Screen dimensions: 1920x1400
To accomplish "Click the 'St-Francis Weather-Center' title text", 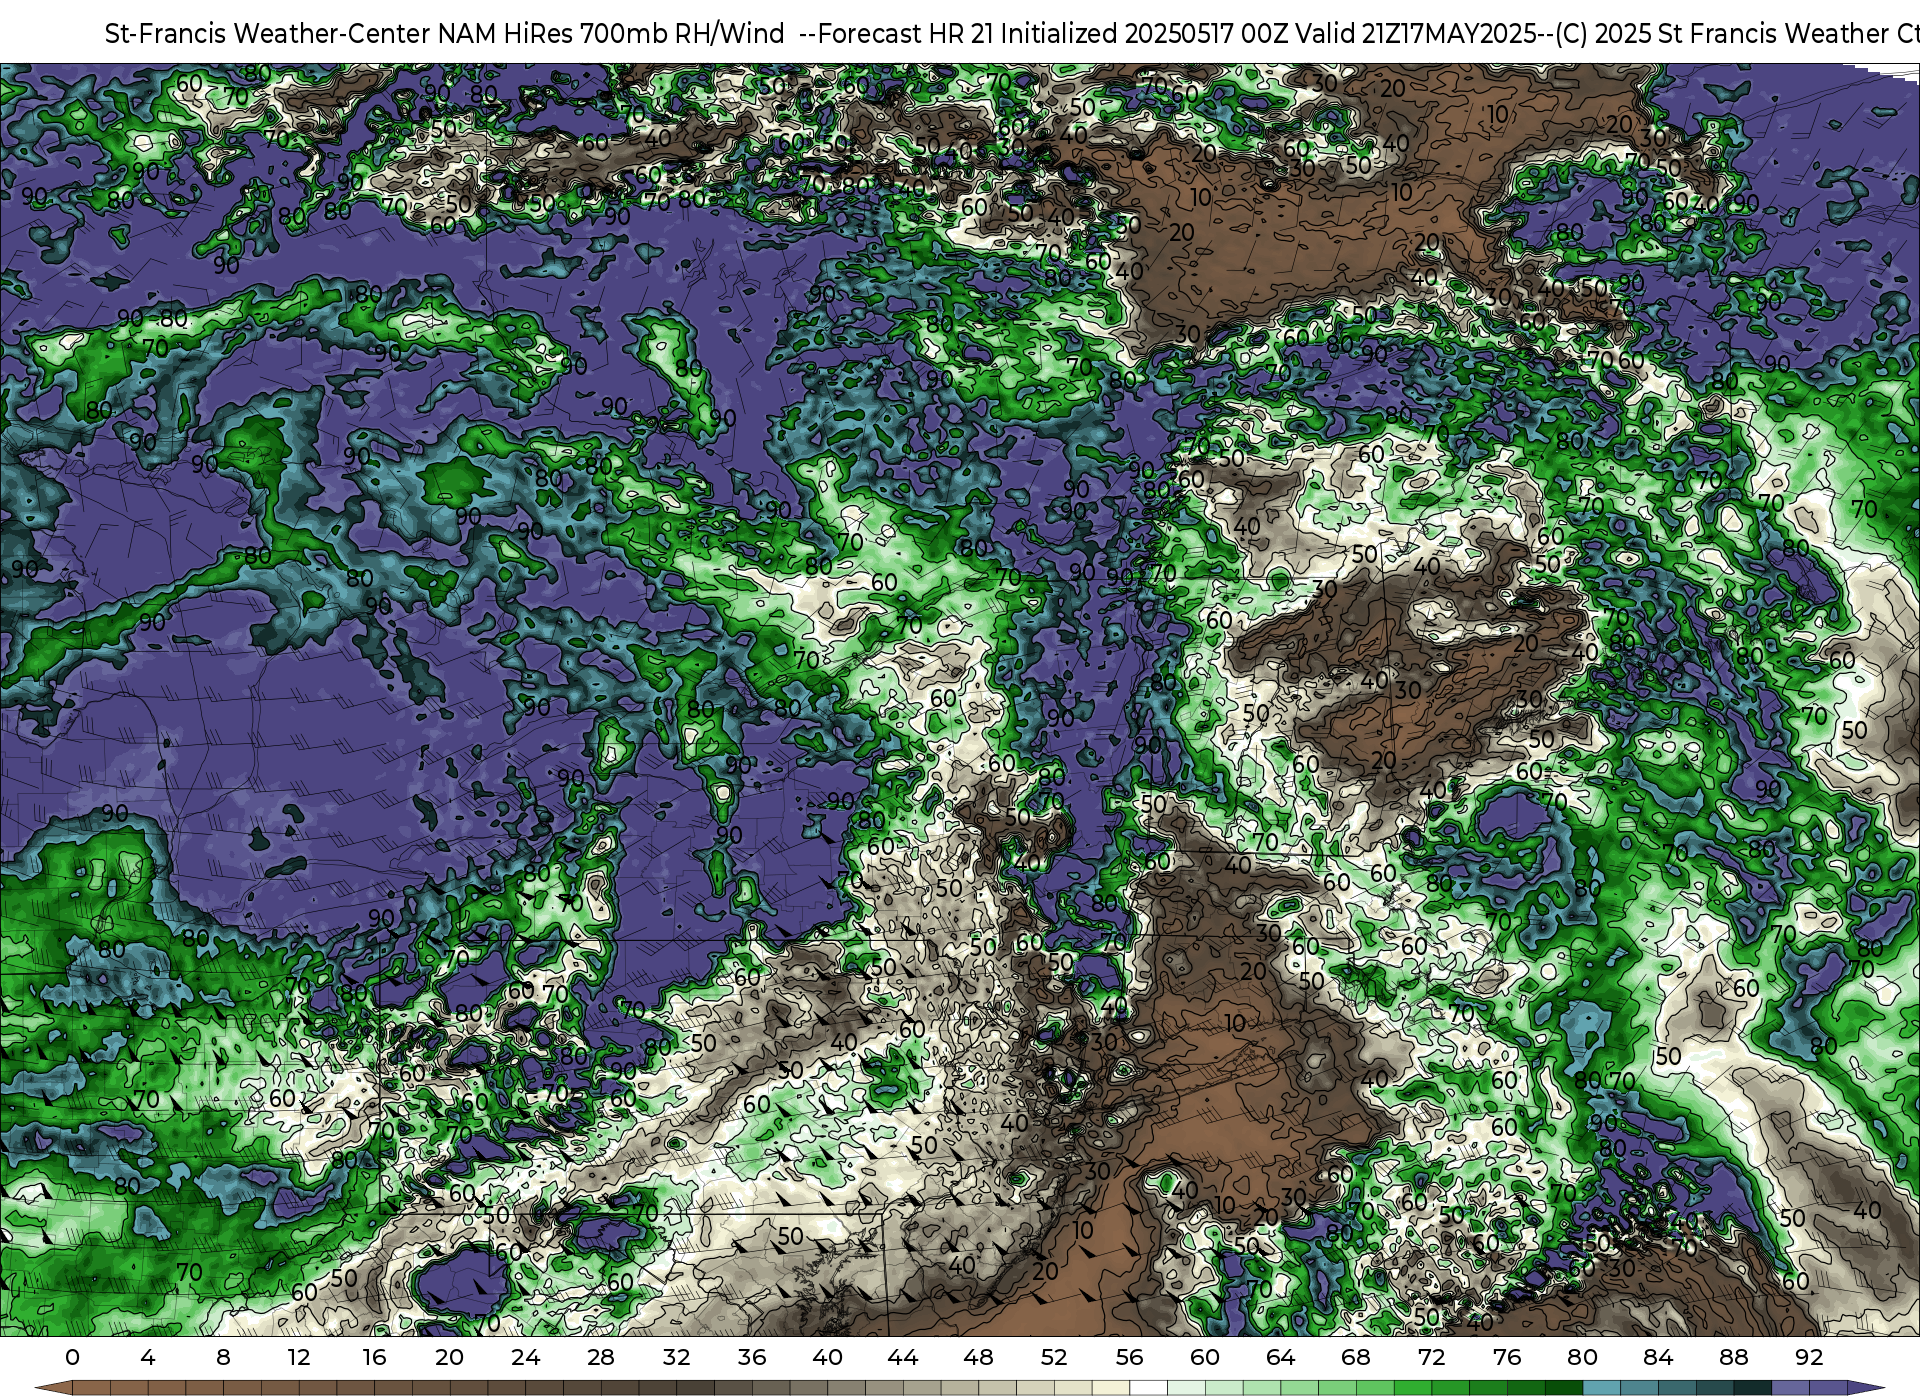I will point(268,34).
